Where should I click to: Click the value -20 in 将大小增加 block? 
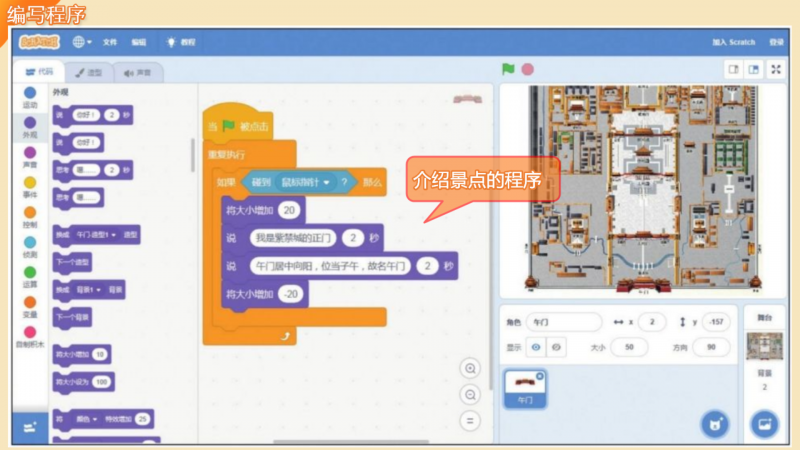(291, 294)
